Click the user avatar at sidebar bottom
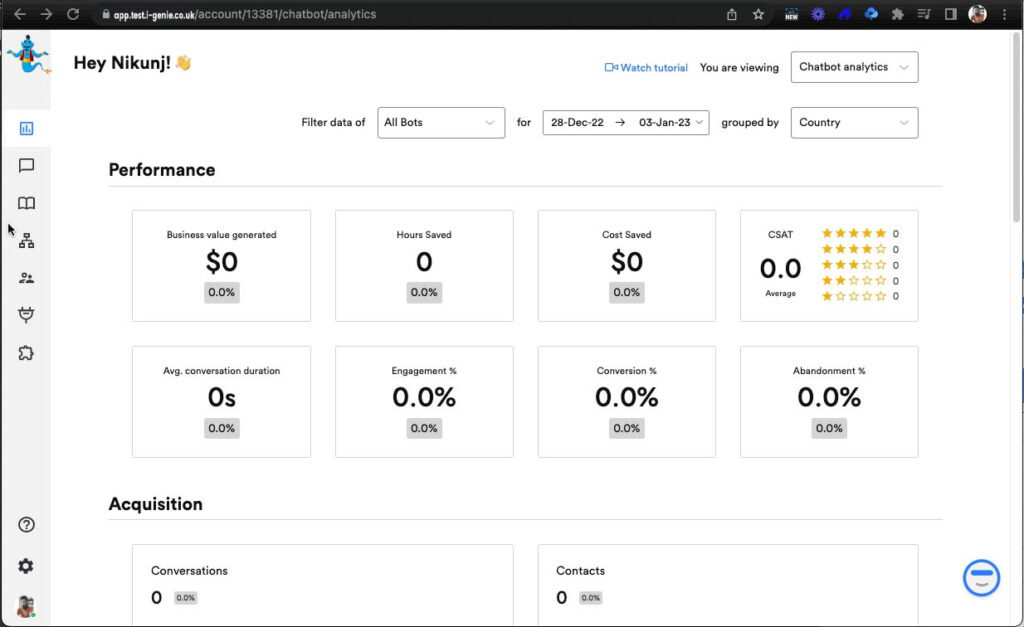The image size is (1024, 627). tap(26, 606)
